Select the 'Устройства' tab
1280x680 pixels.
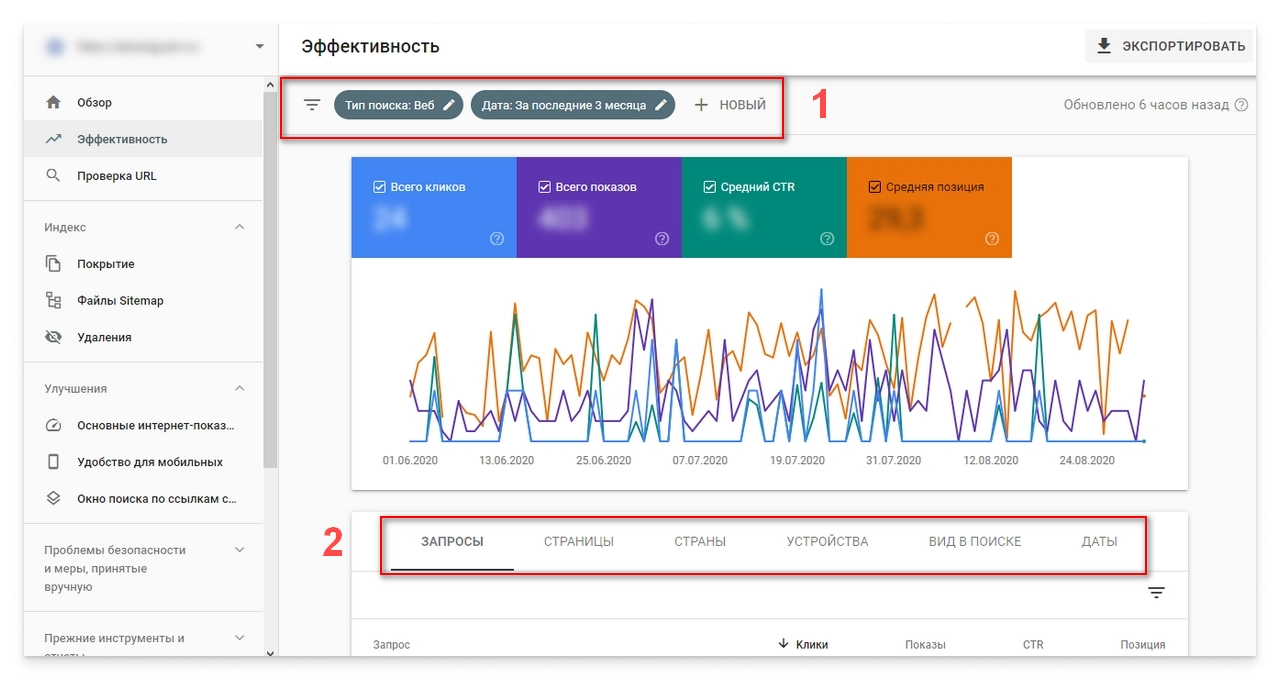pos(827,542)
